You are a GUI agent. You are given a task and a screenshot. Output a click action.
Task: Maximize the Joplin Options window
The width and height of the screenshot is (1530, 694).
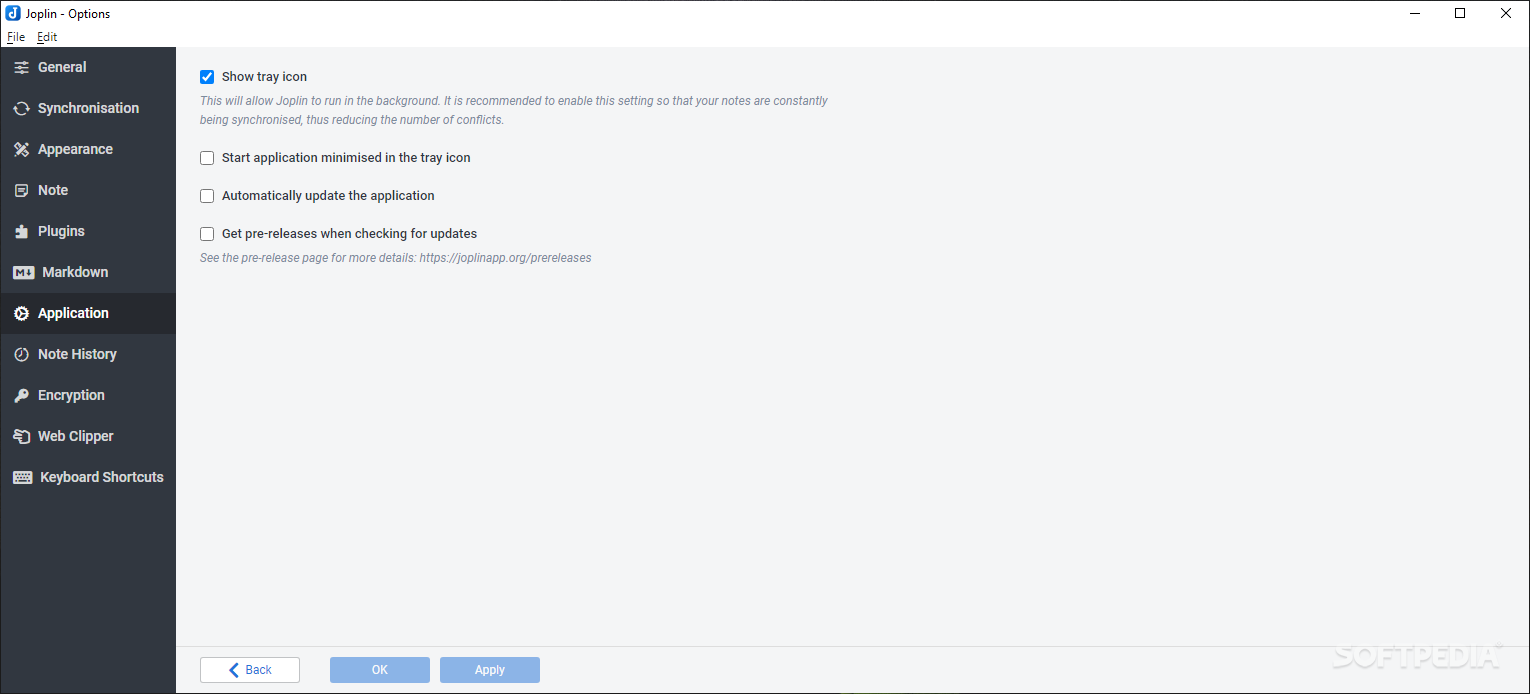coord(1460,13)
